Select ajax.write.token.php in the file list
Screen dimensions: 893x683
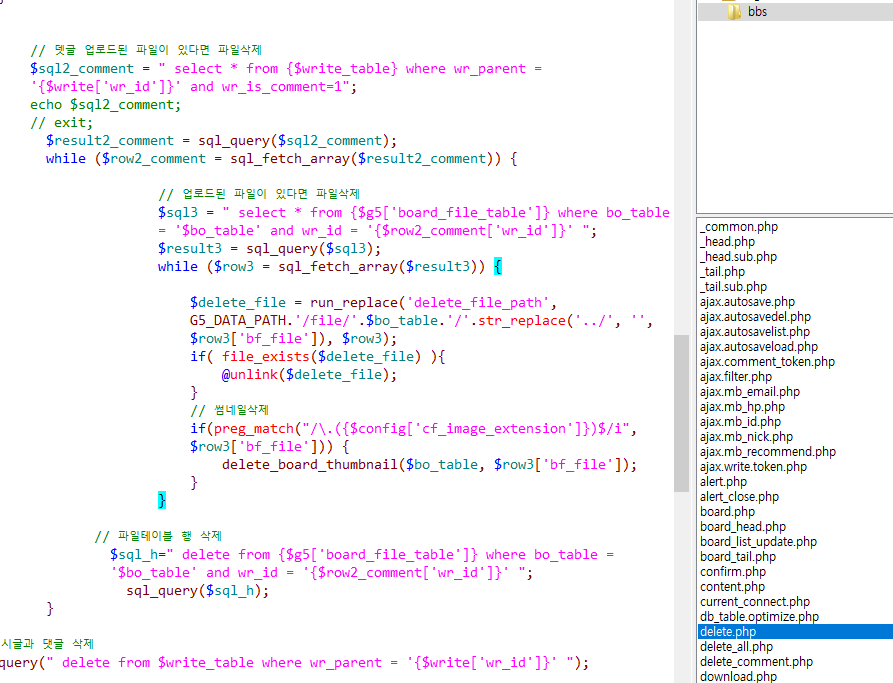tap(753, 467)
